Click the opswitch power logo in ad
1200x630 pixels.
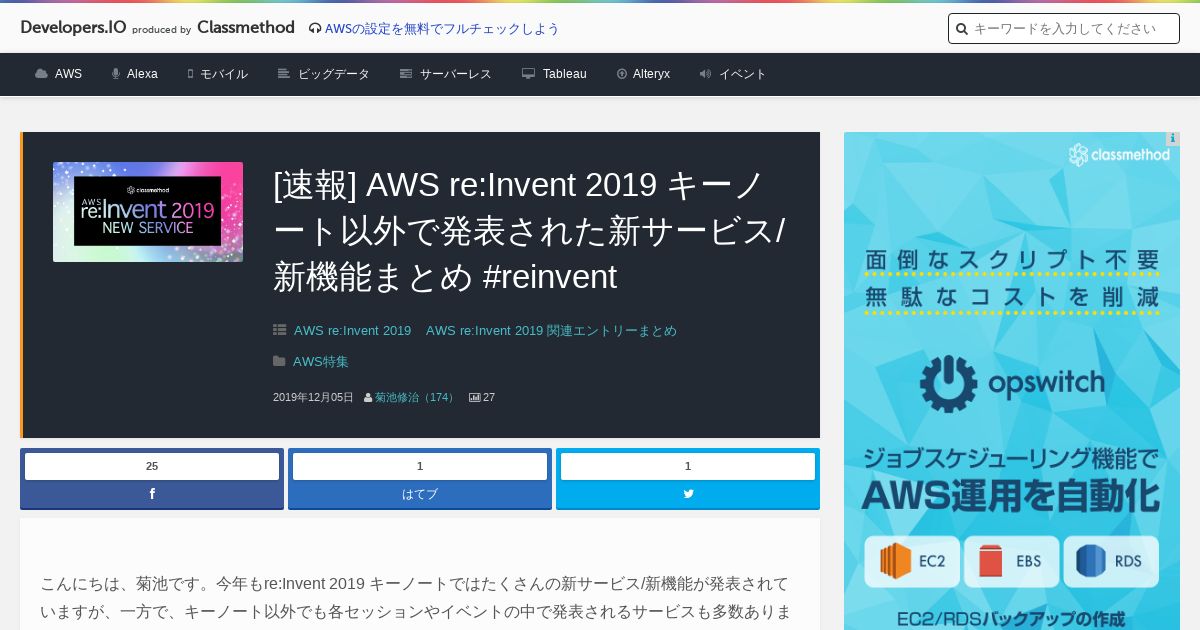[x=947, y=384]
